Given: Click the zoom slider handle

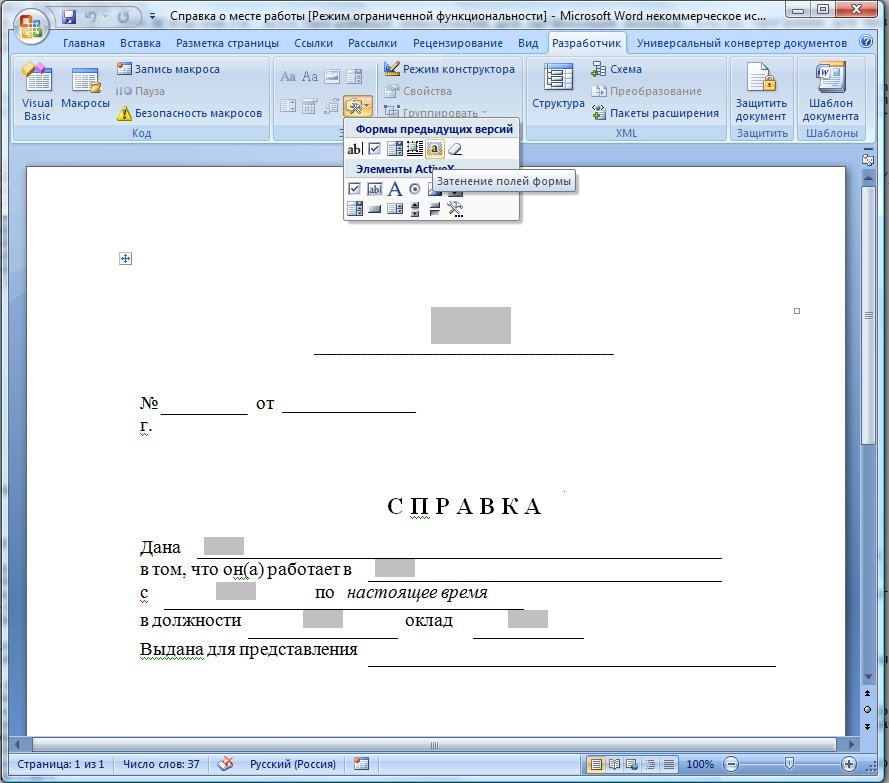Looking at the screenshot, I should tap(789, 764).
